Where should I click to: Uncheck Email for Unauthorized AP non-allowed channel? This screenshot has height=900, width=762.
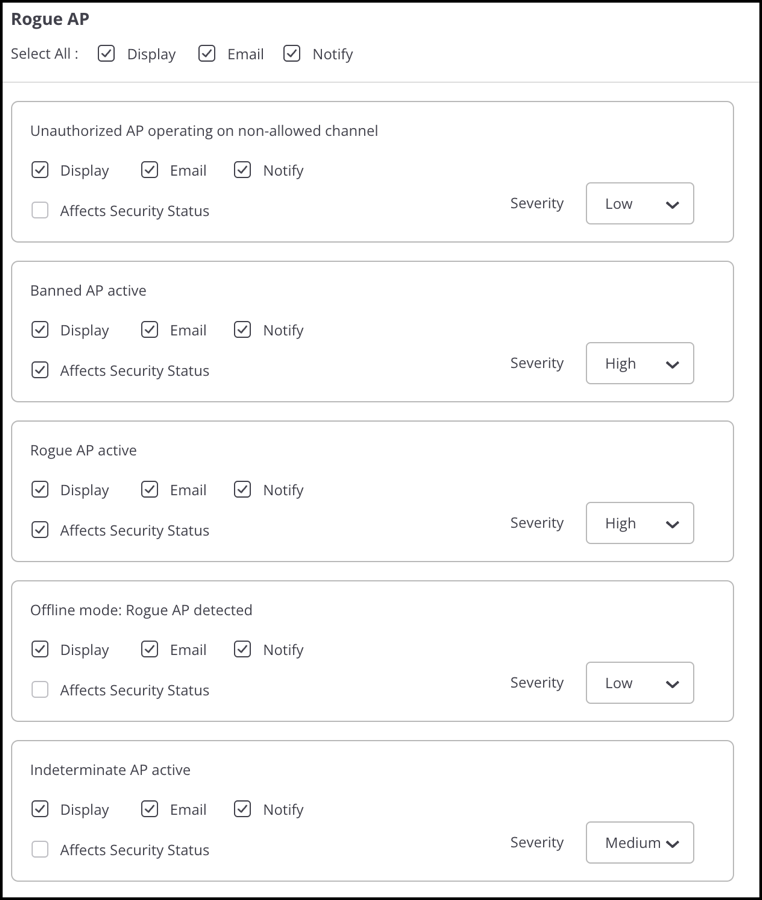149,170
